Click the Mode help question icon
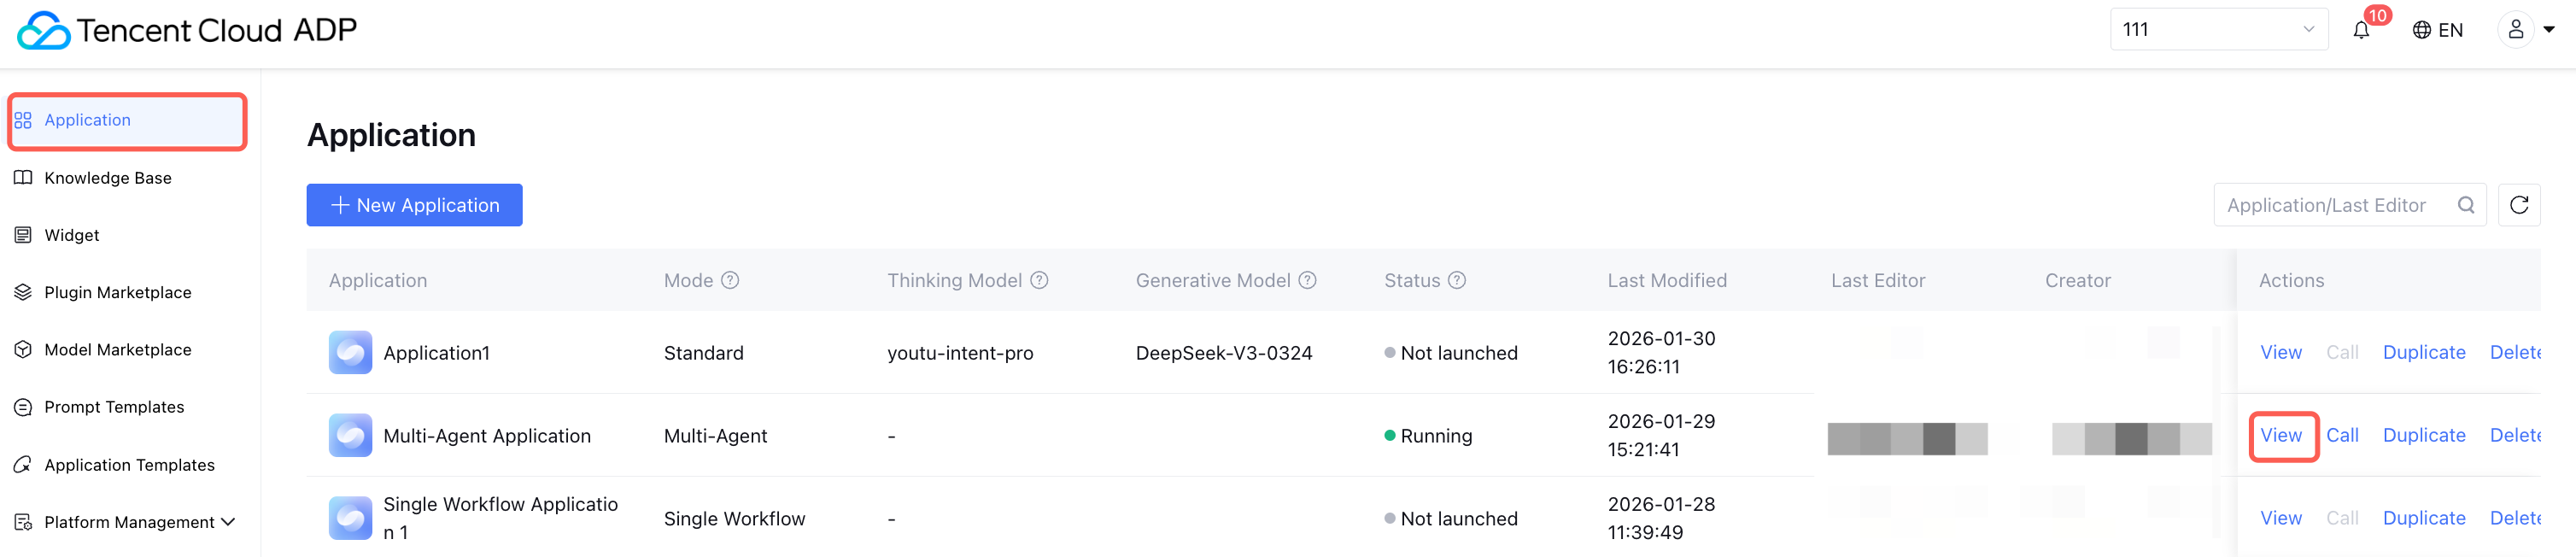 point(730,280)
